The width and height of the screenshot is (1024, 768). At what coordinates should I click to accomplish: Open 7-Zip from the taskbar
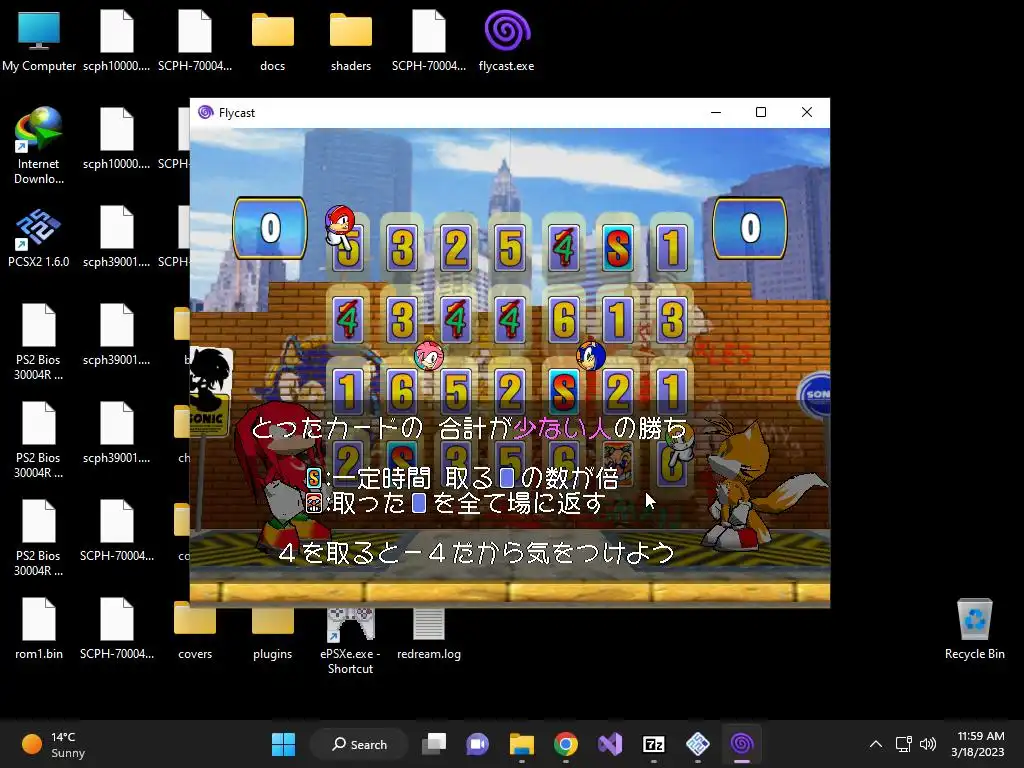654,744
